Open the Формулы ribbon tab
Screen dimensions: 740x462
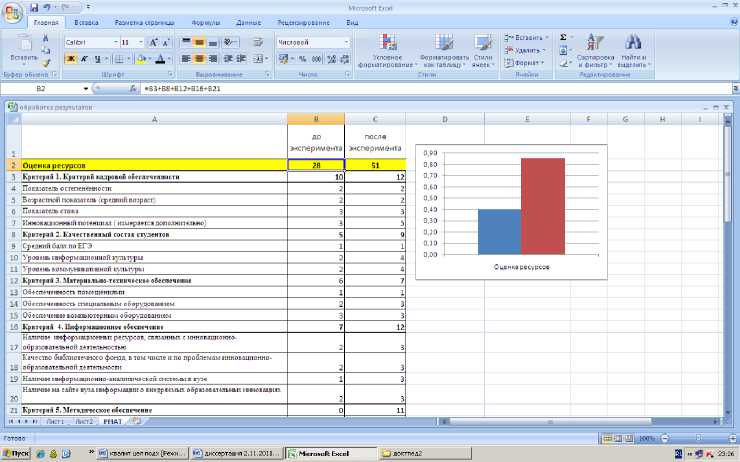point(205,21)
